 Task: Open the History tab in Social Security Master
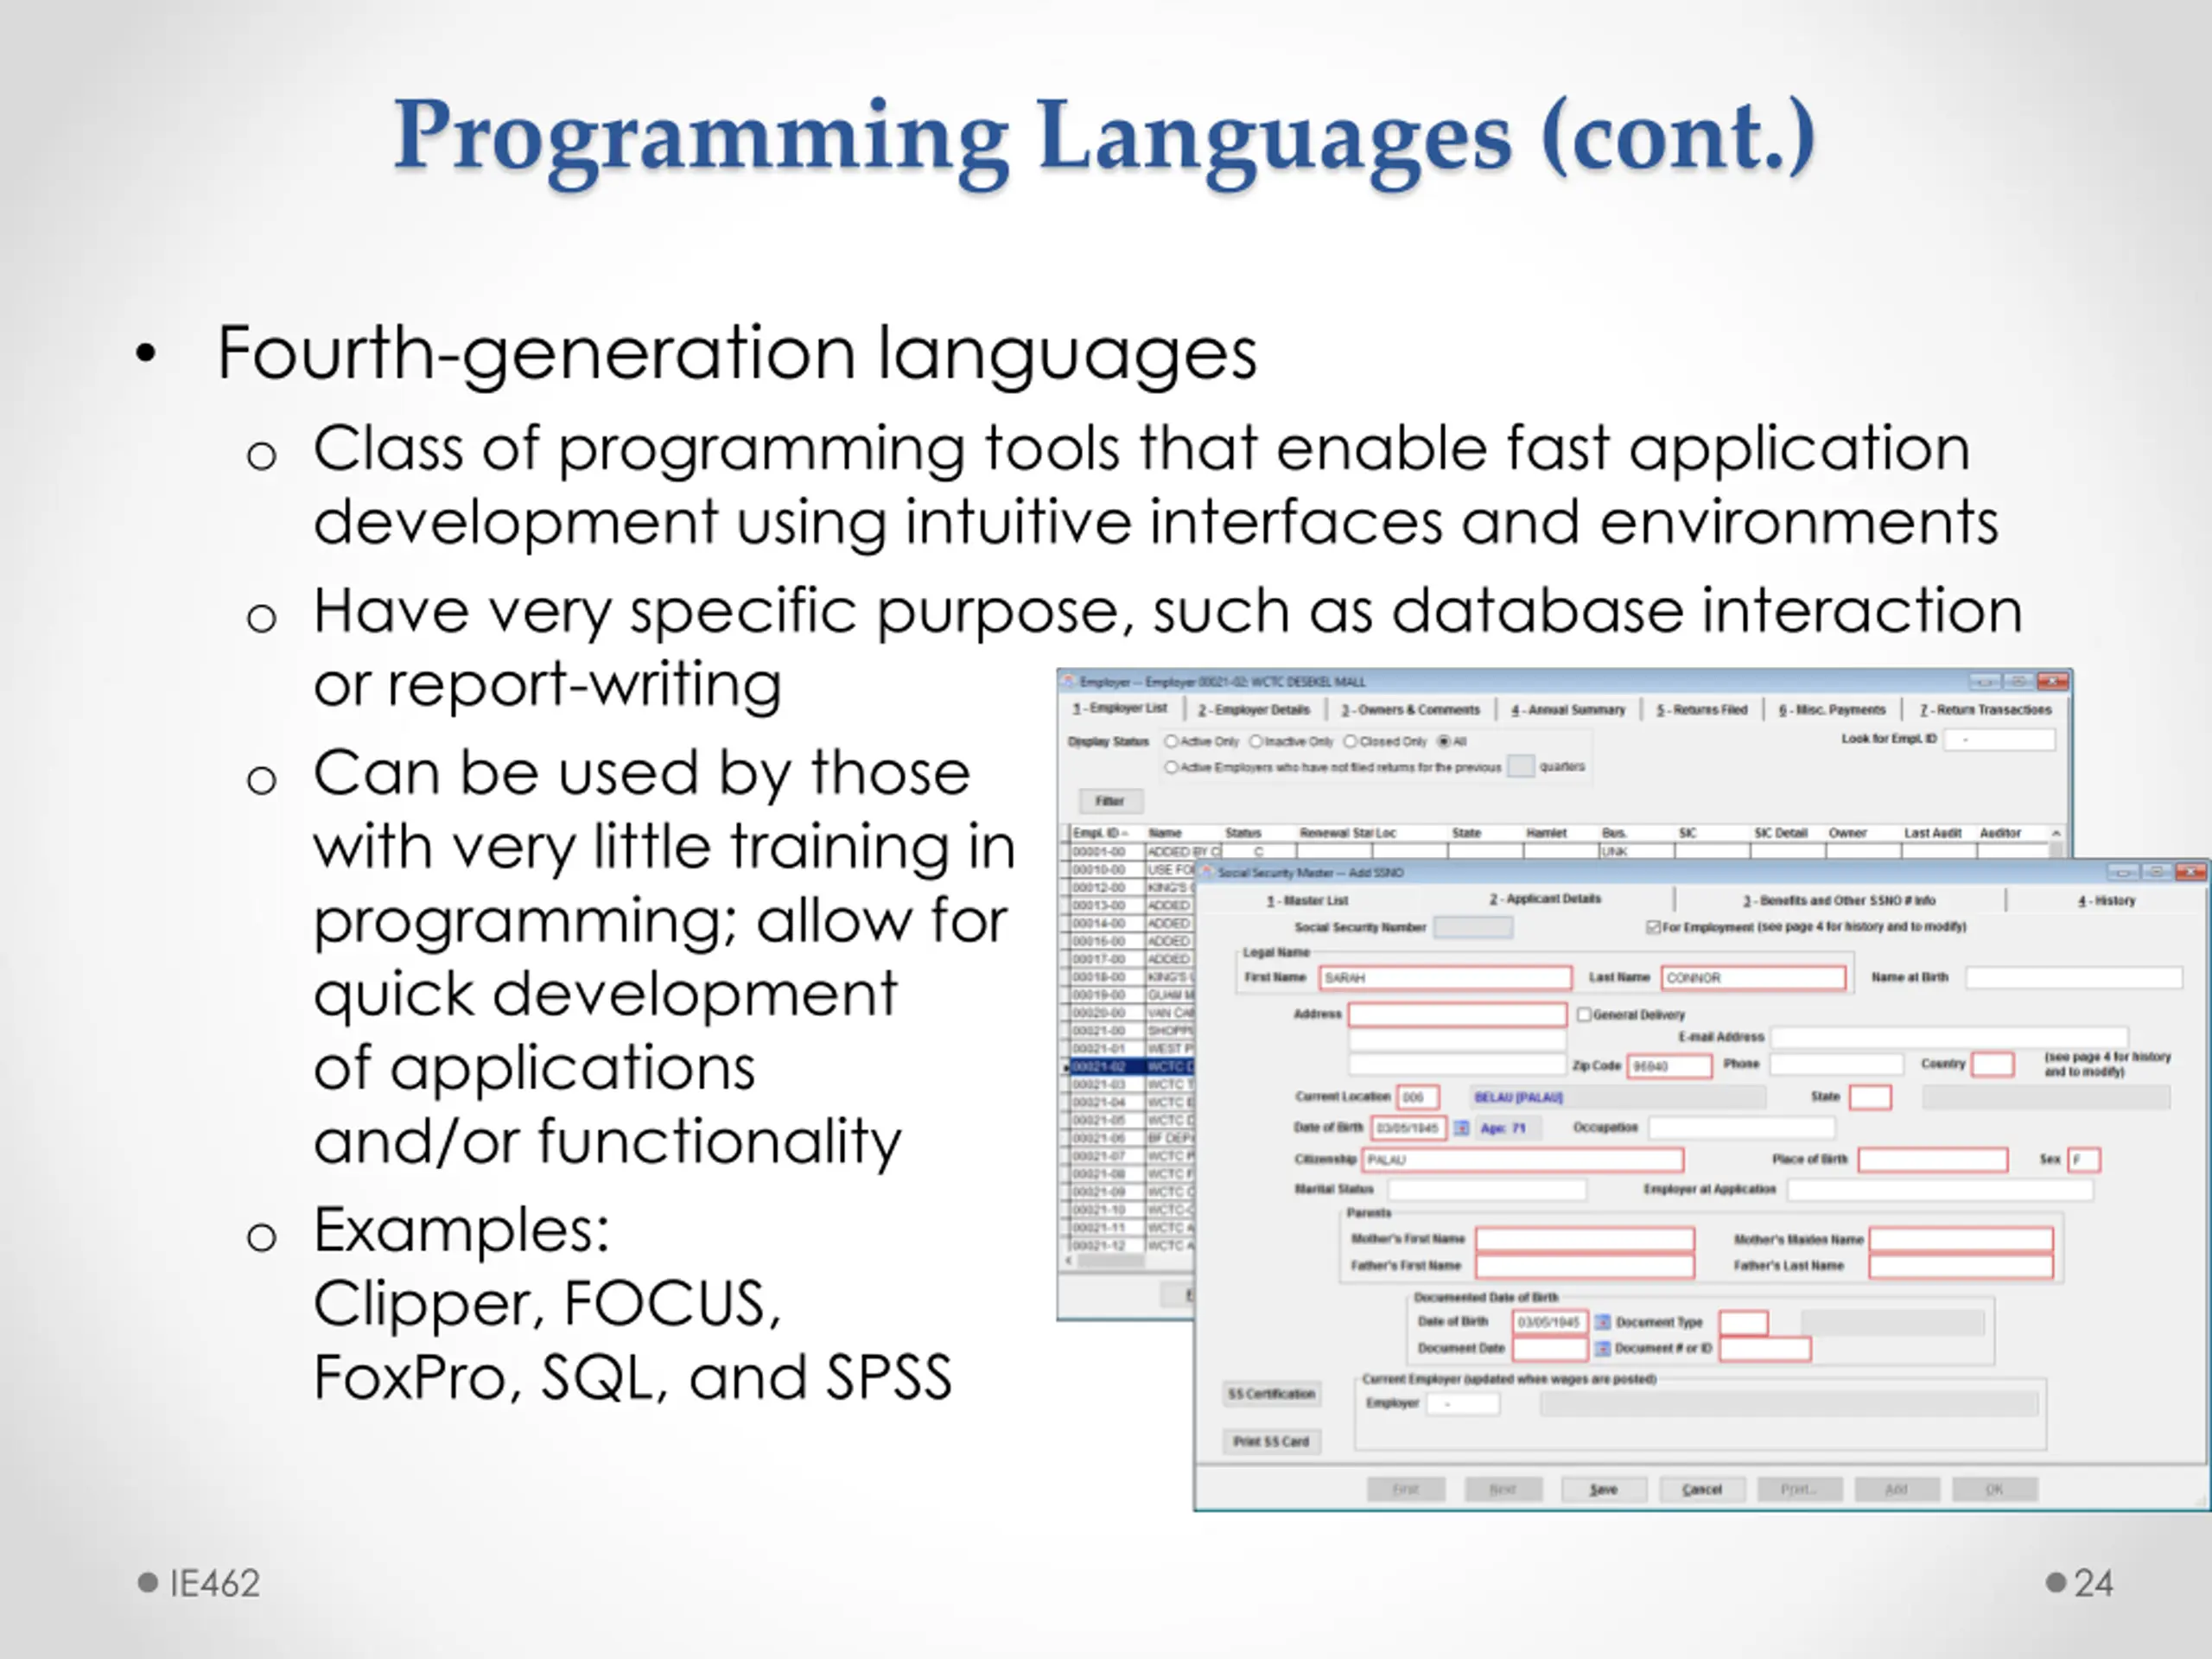2105,900
